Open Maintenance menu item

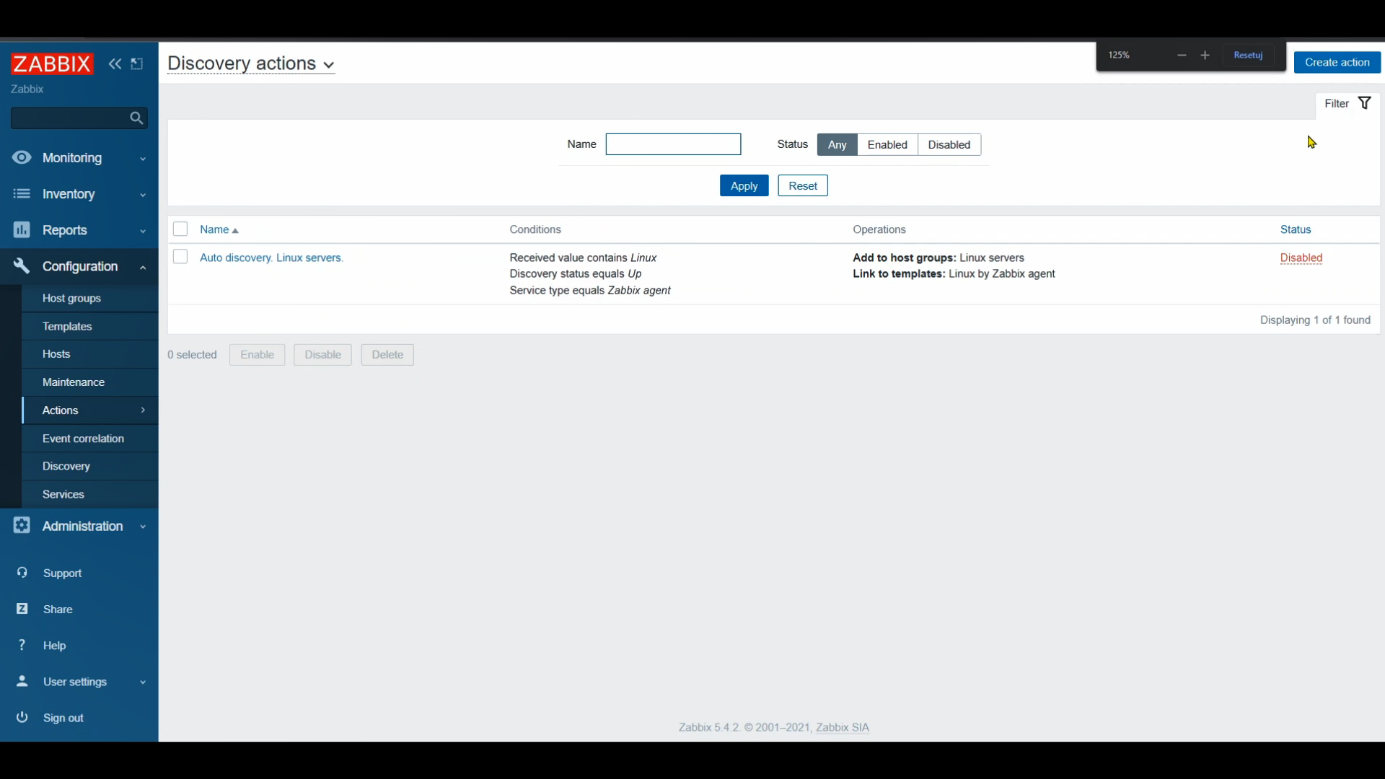click(90, 382)
